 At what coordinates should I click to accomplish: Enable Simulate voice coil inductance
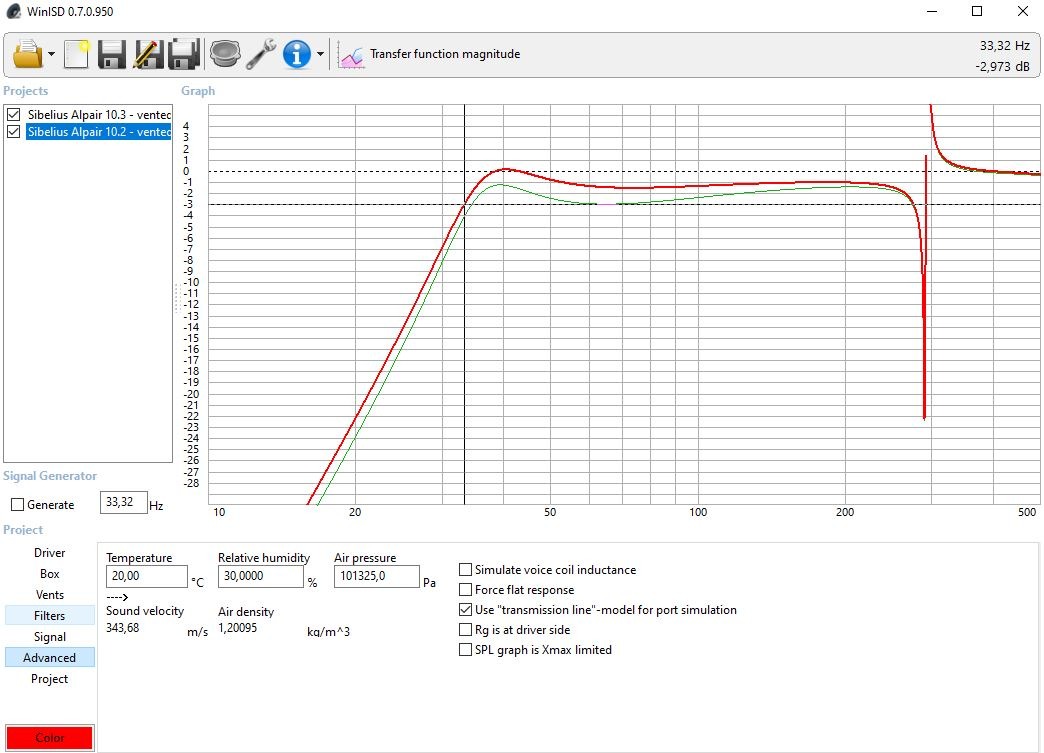click(x=465, y=570)
